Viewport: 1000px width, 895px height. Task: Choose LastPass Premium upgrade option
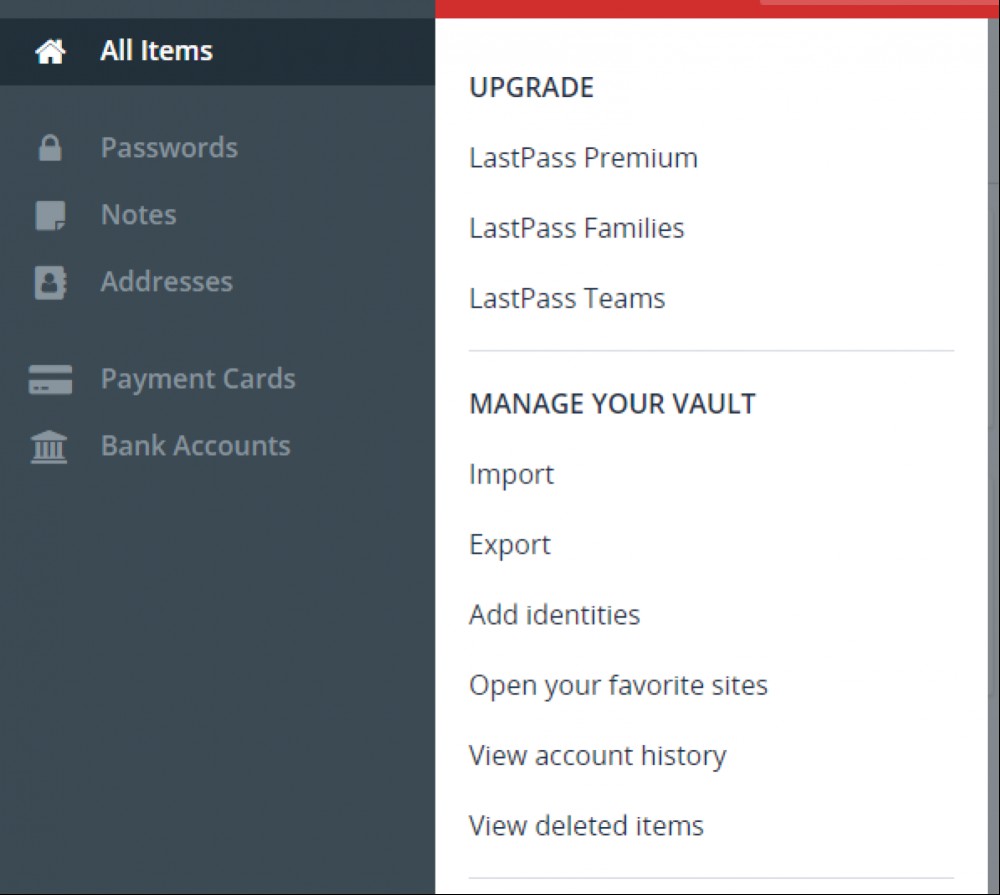tap(583, 158)
